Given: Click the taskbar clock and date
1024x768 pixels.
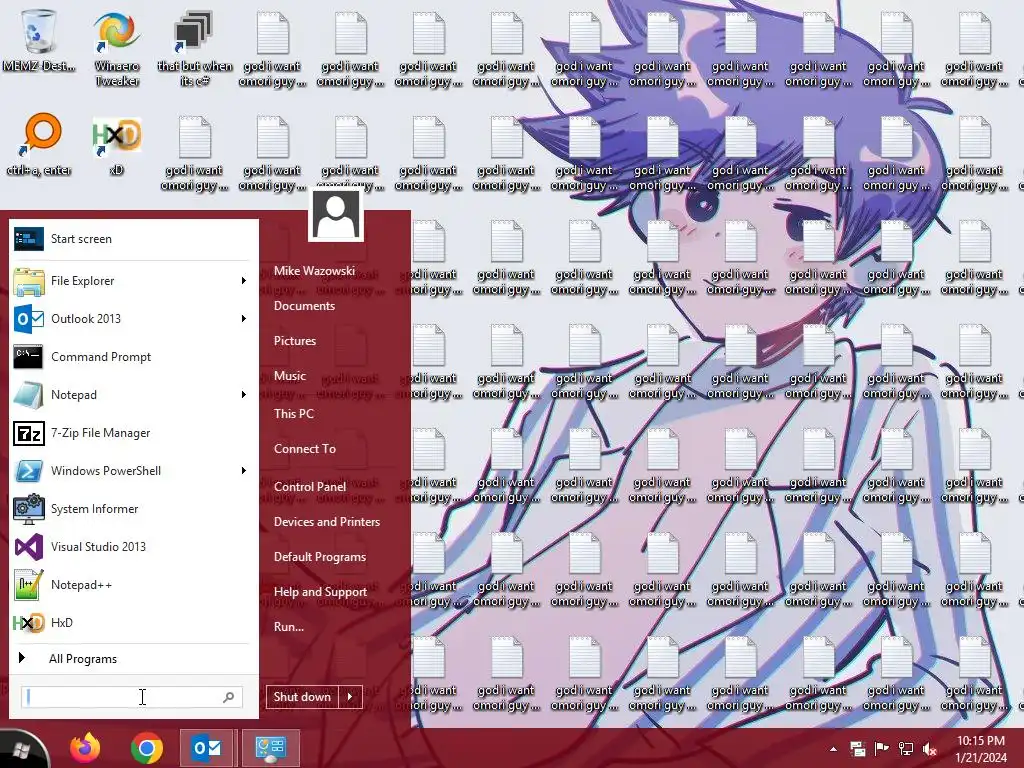Looking at the screenshot, I should pos(981,749).
